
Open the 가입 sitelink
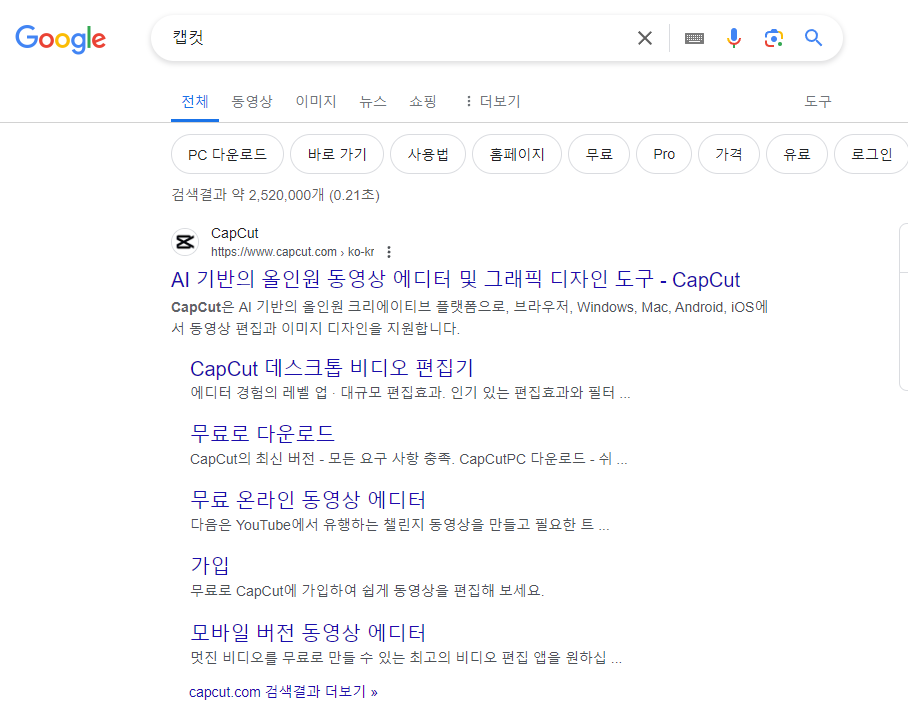(210, 565)
